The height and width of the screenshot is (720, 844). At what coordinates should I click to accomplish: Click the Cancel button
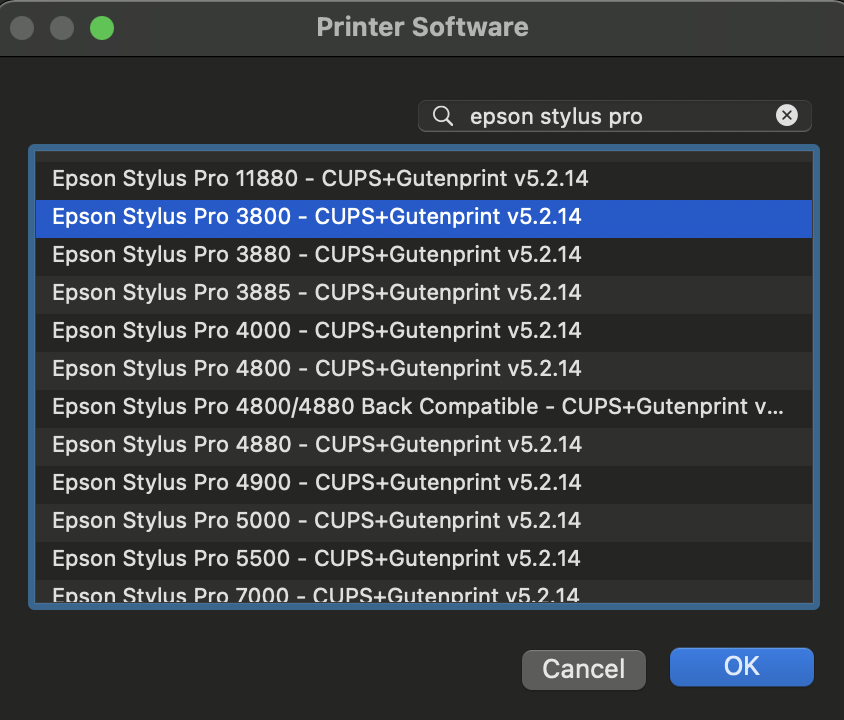click(x=583, y=669)
